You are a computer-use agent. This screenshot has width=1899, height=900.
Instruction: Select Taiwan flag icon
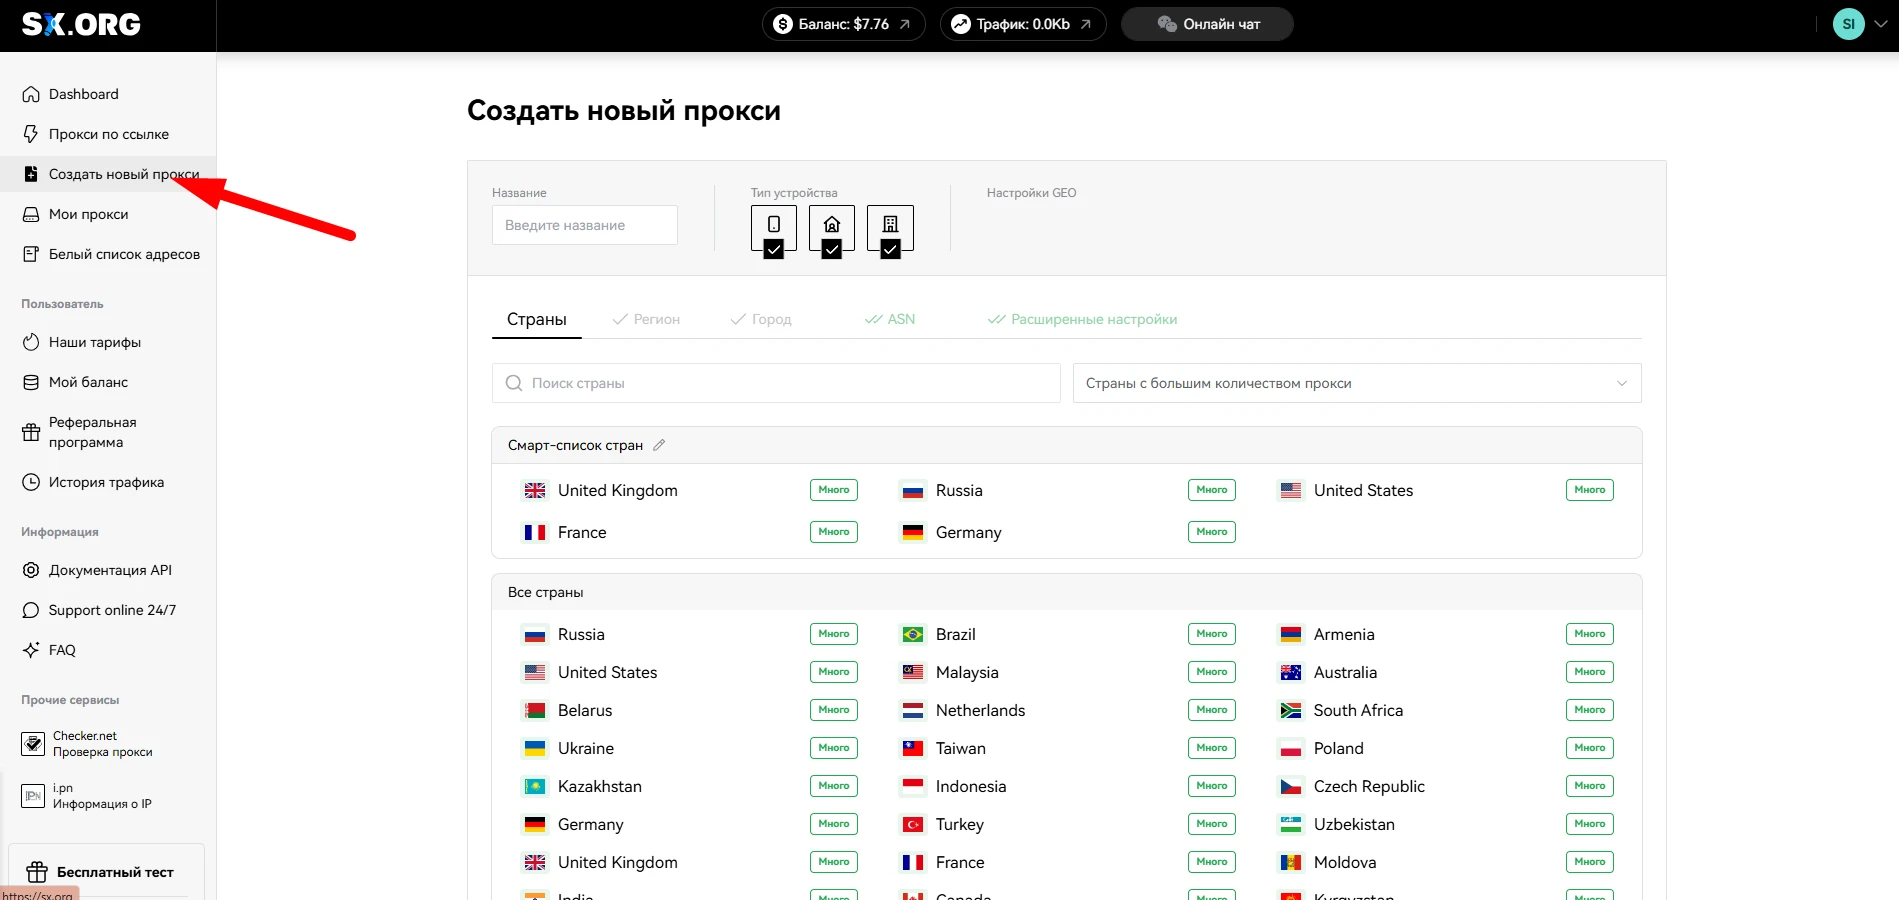tap(913, 749)
